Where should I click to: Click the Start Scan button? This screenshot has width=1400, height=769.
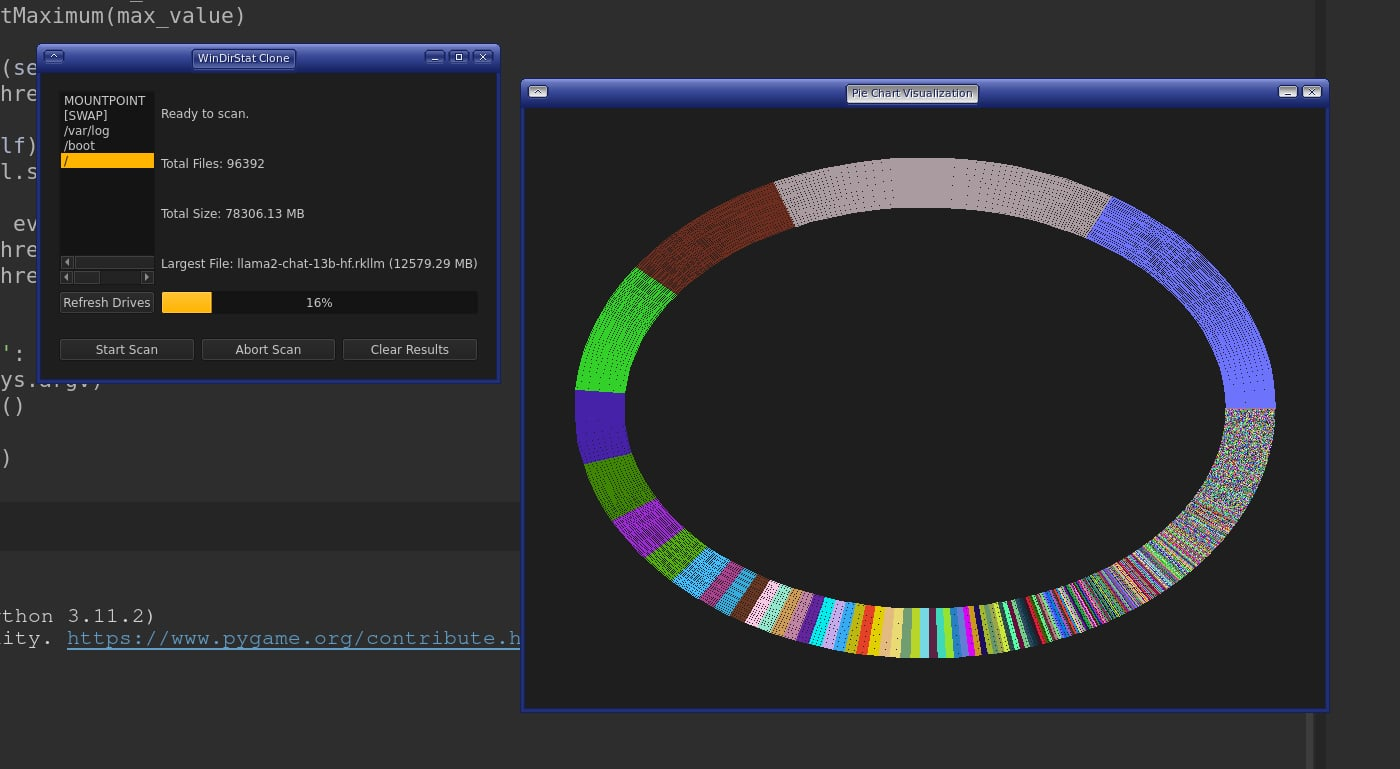[x=127, y=349]
